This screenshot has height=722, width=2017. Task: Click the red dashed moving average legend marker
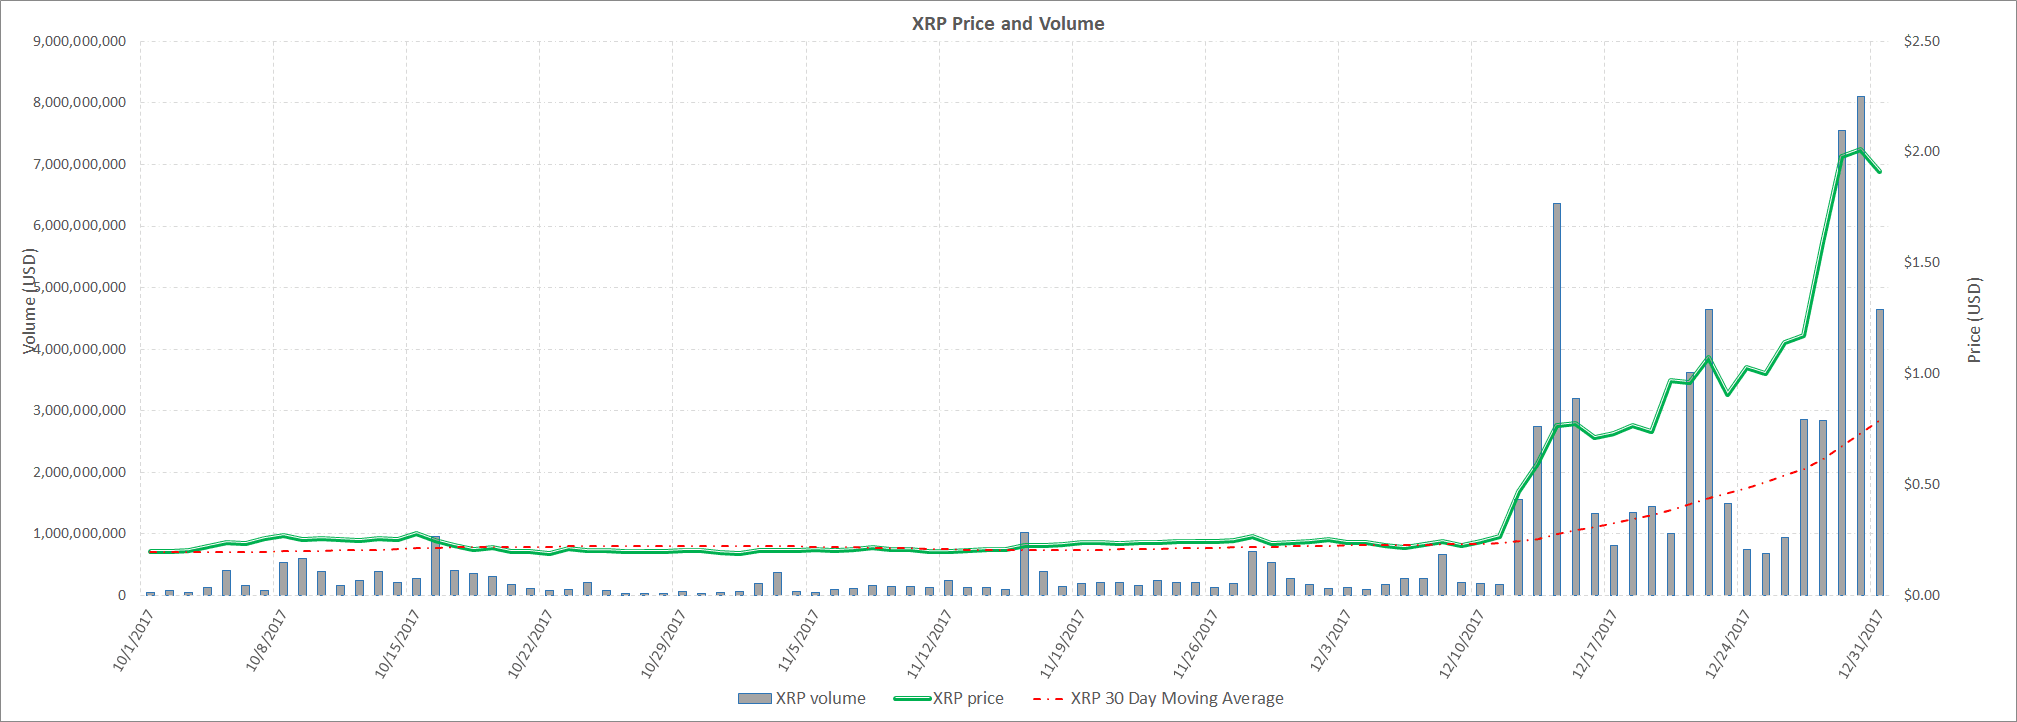[1048, 698]
